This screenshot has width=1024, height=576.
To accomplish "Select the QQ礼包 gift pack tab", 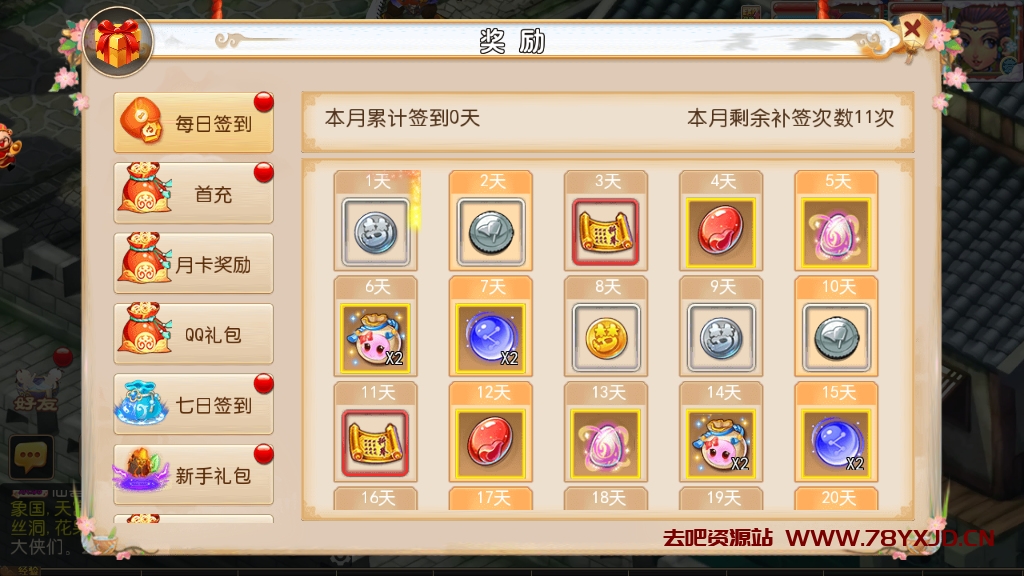I will pos(193,334).
